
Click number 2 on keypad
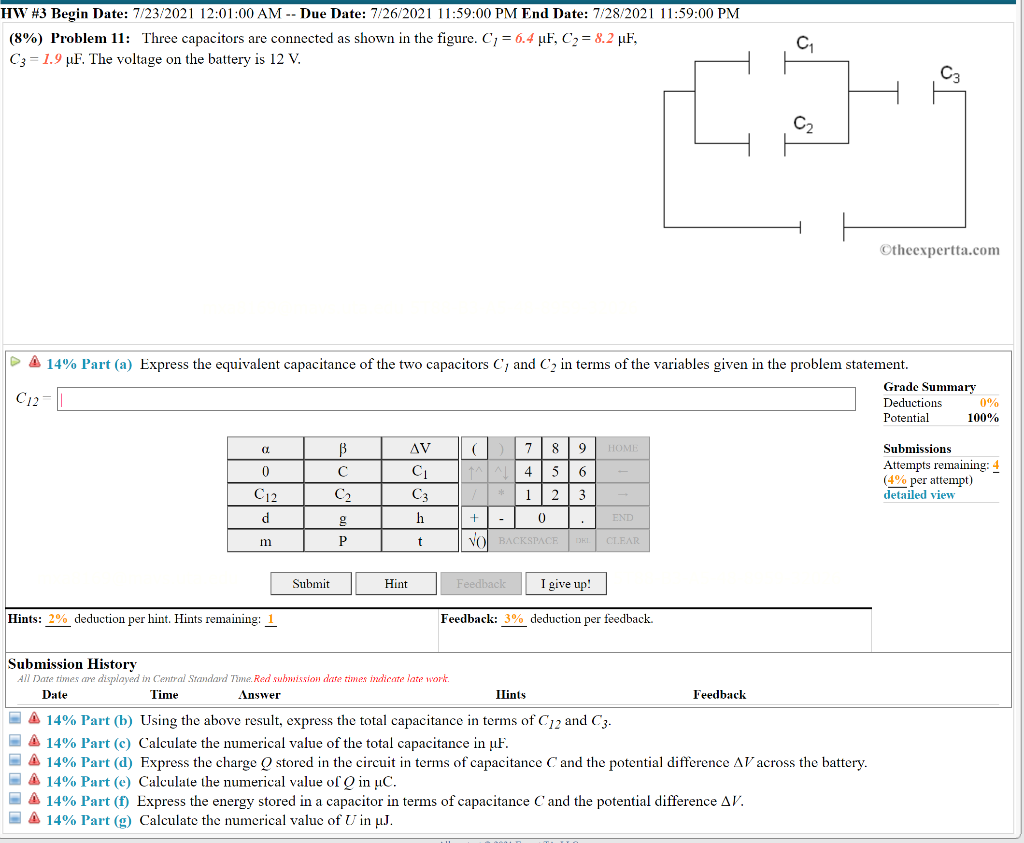pos(555,494)
